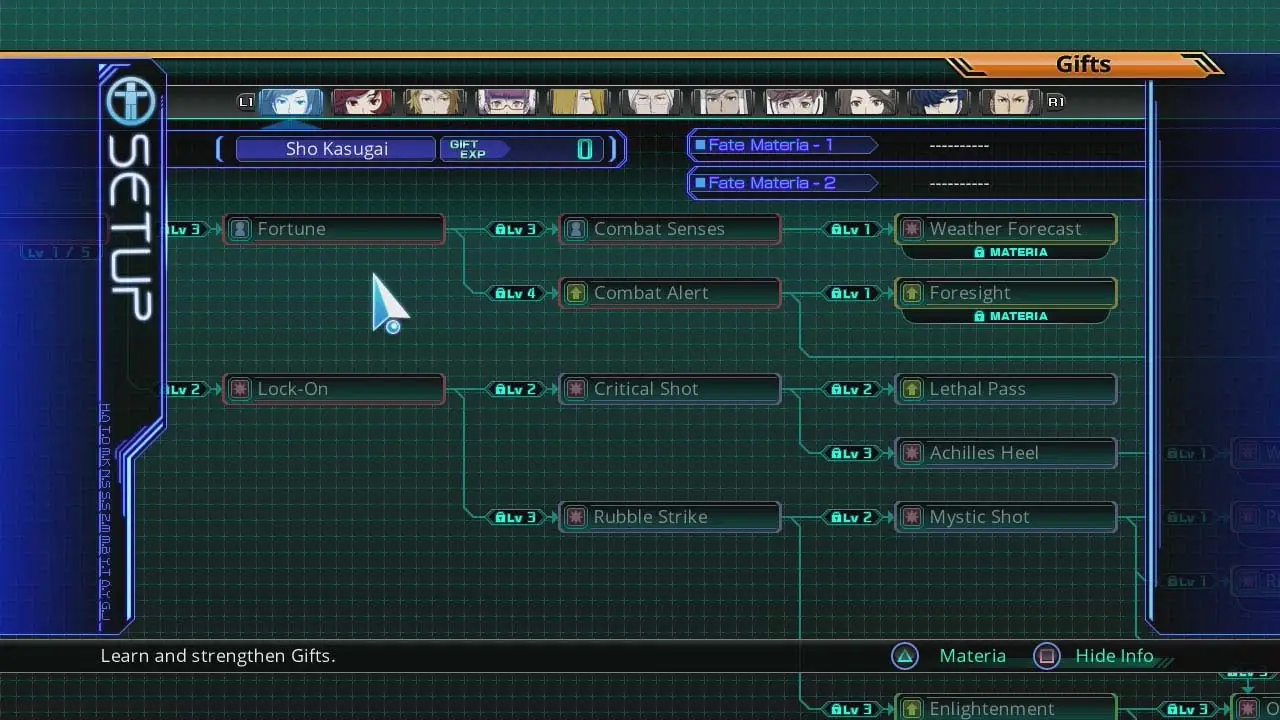Select the Achilles Heel gift

(1006, 453)
